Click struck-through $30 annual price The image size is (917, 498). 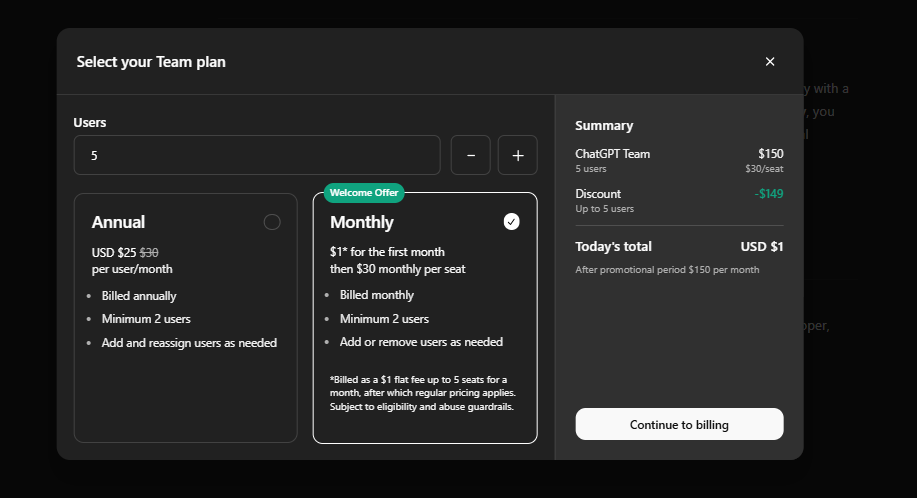149,253
